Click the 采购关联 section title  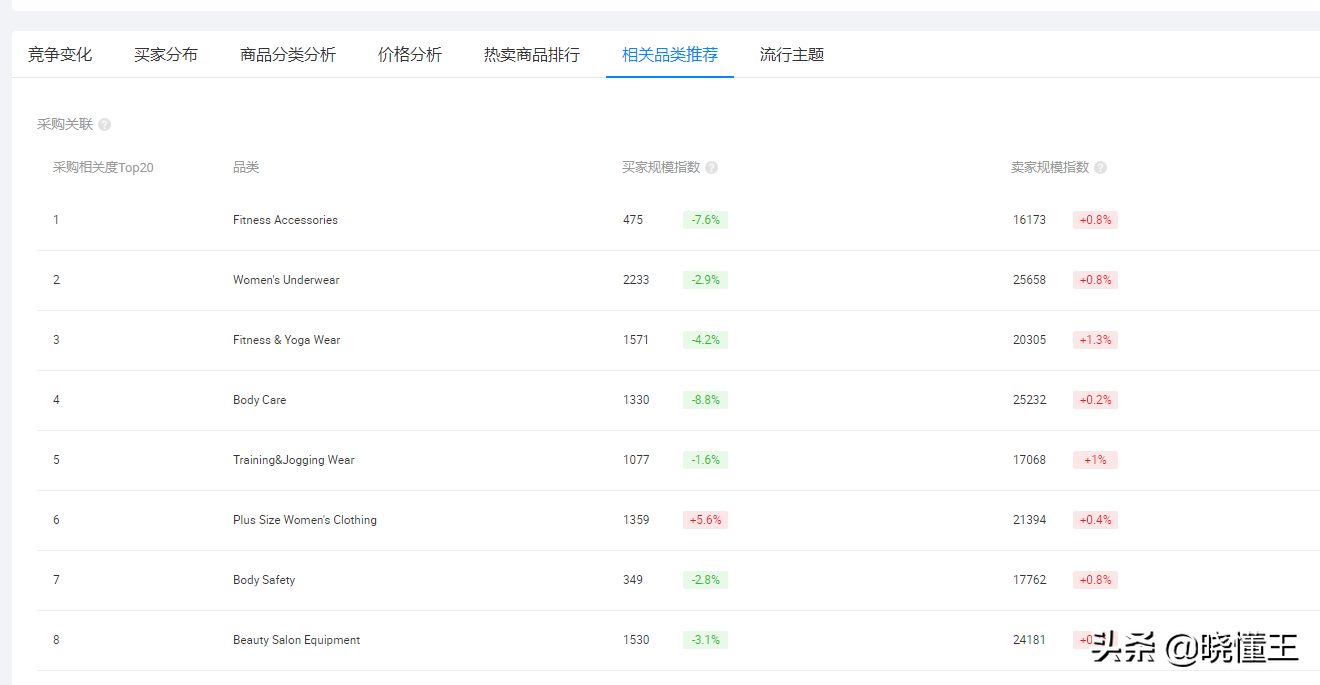click(x=65, y=125)
